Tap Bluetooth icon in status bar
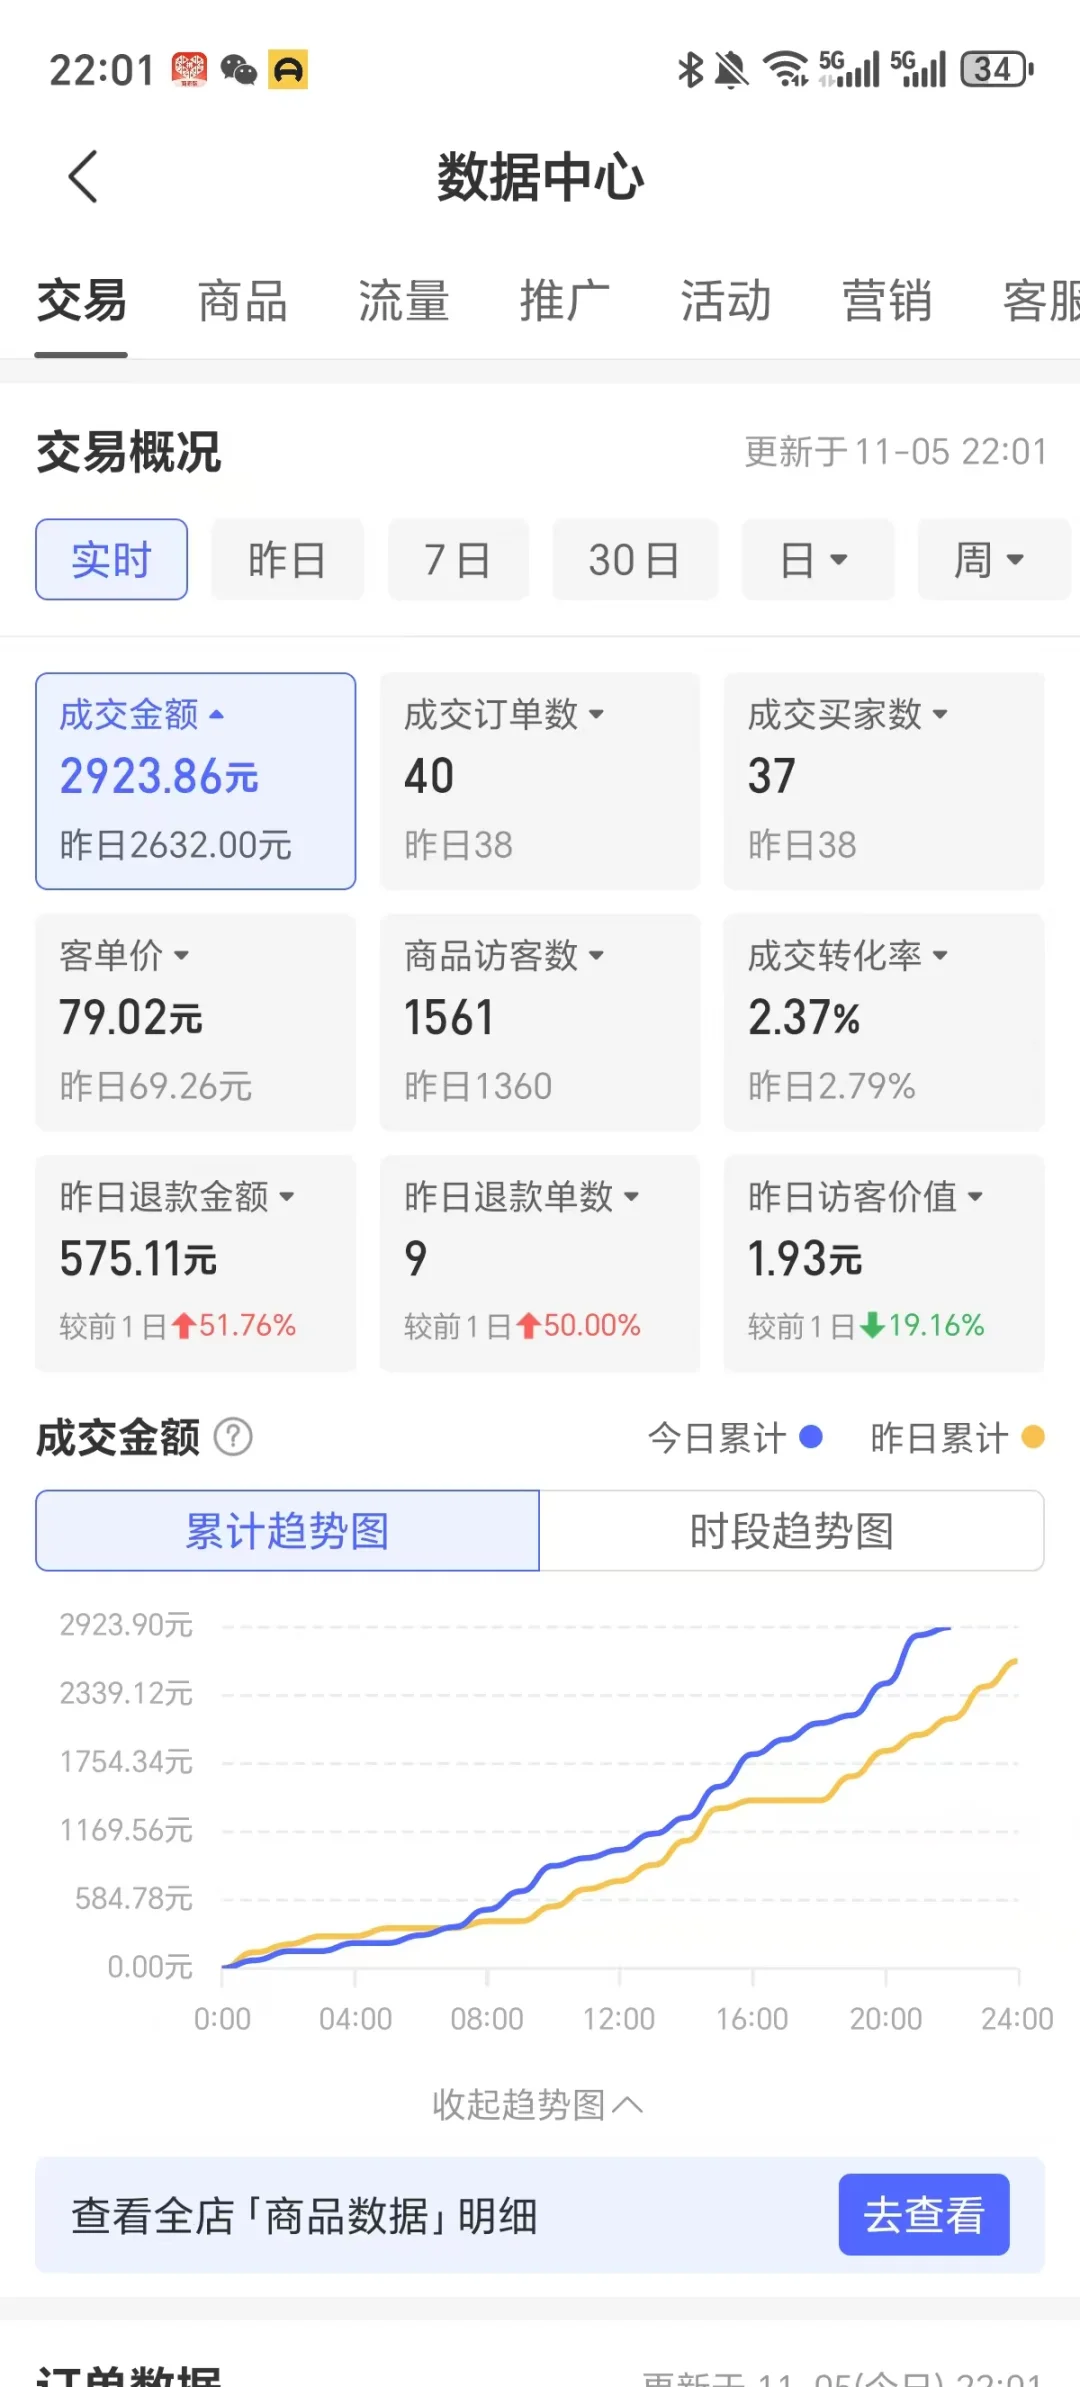The image size is (1080, 2387). click(x=690, y=69)
